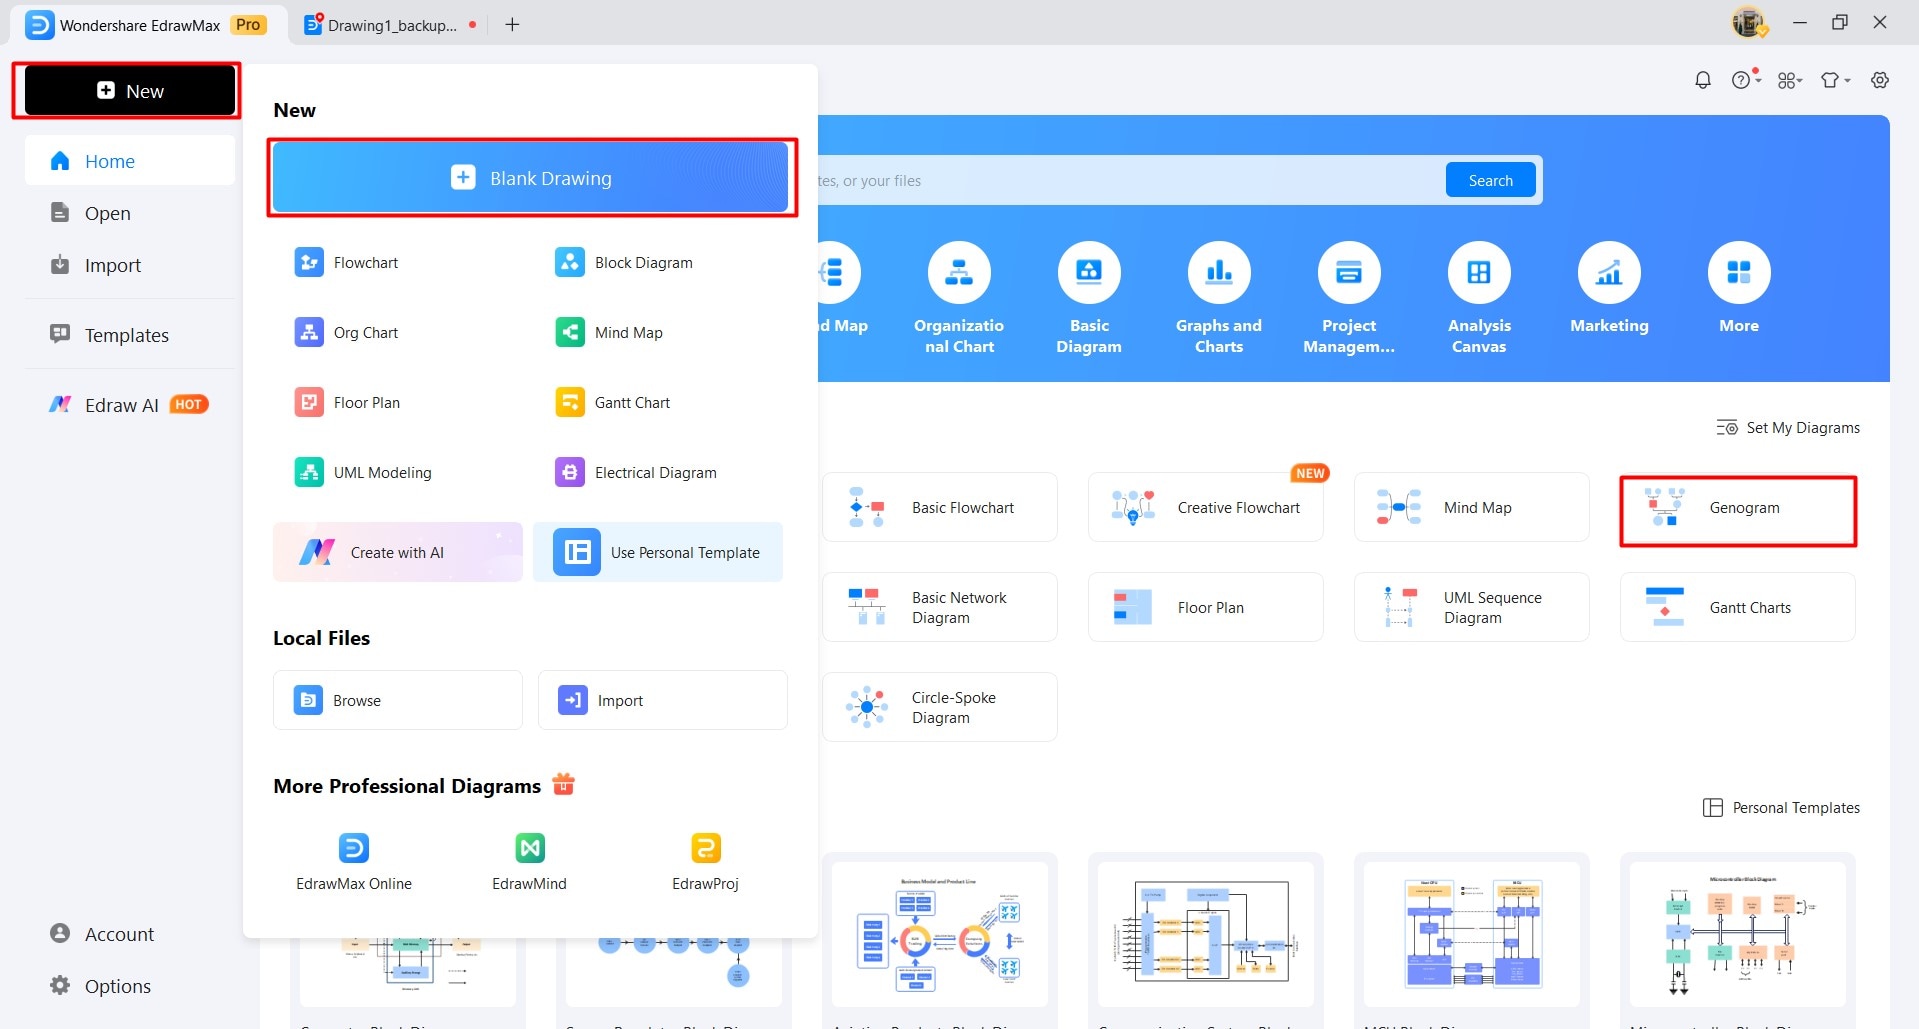Open Account in the sidebar
This screenshot has width=1919, height=1029.
130,934
